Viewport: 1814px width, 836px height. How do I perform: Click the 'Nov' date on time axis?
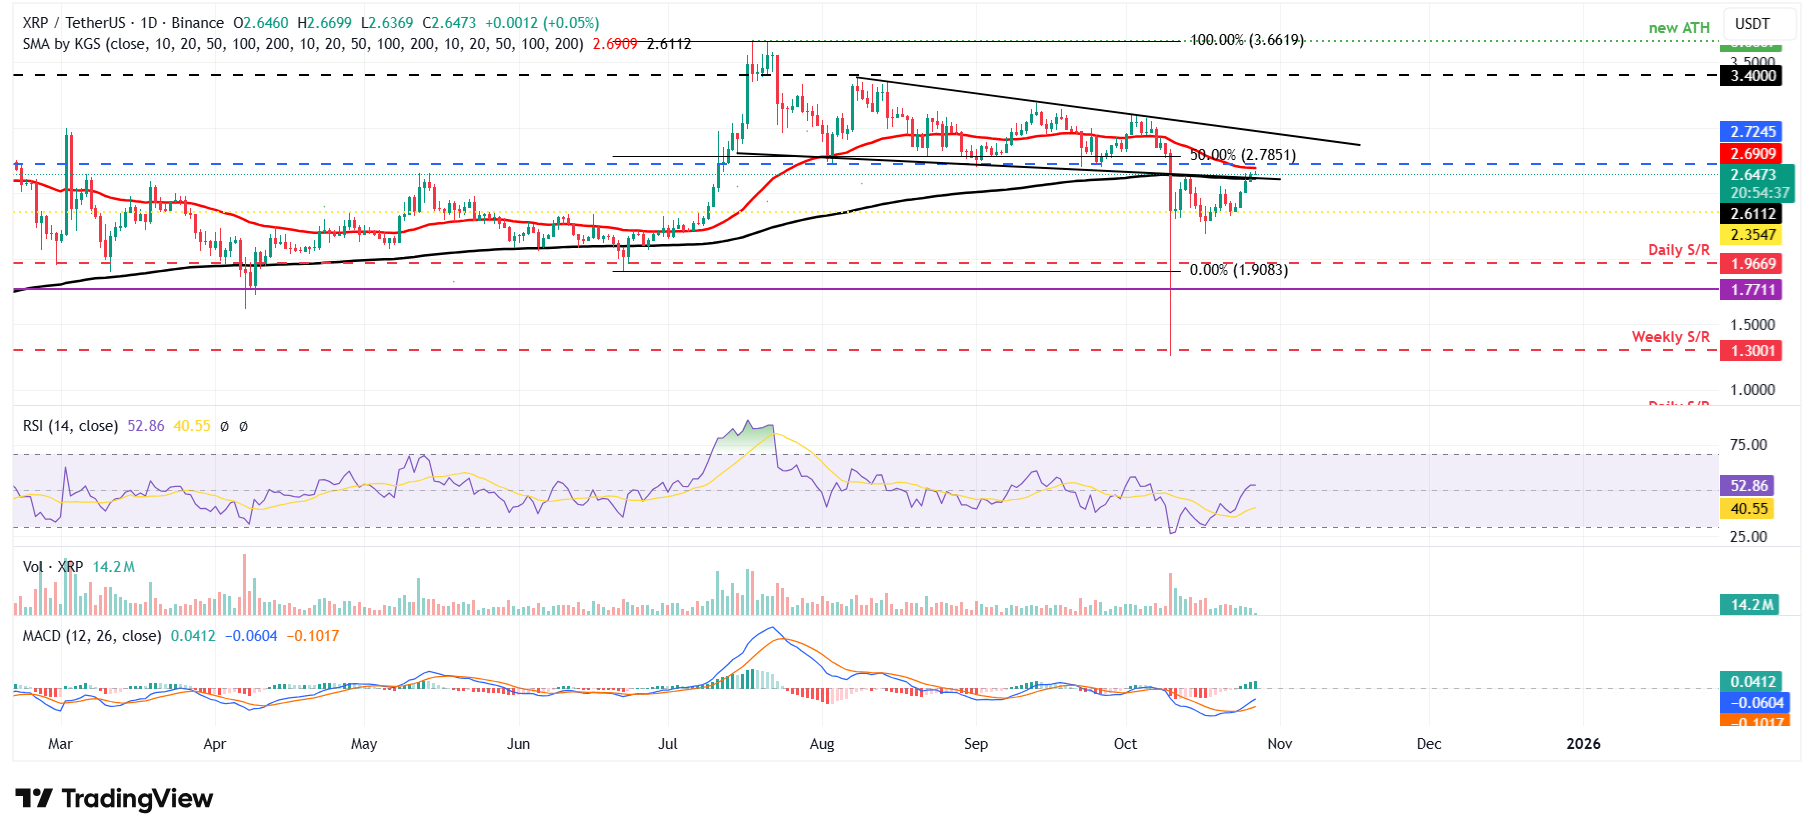(1280, 744)
